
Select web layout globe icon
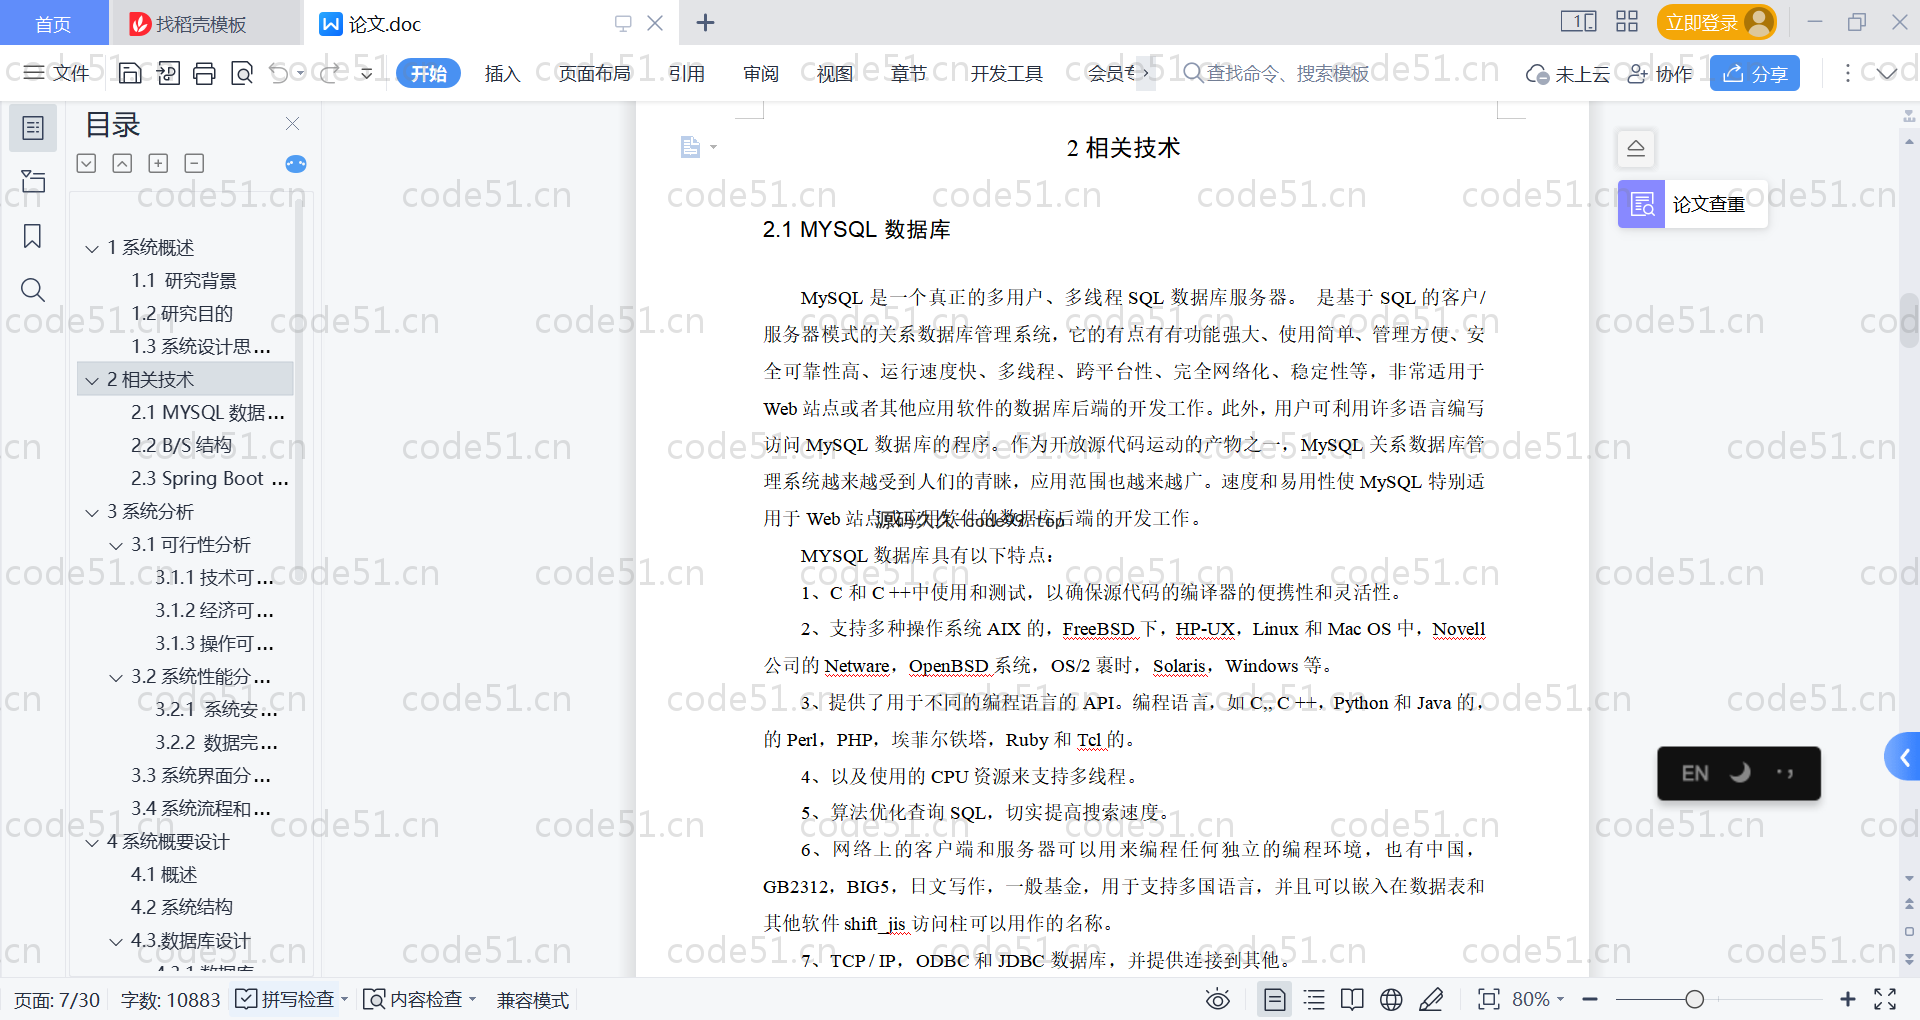point(1391,999)
